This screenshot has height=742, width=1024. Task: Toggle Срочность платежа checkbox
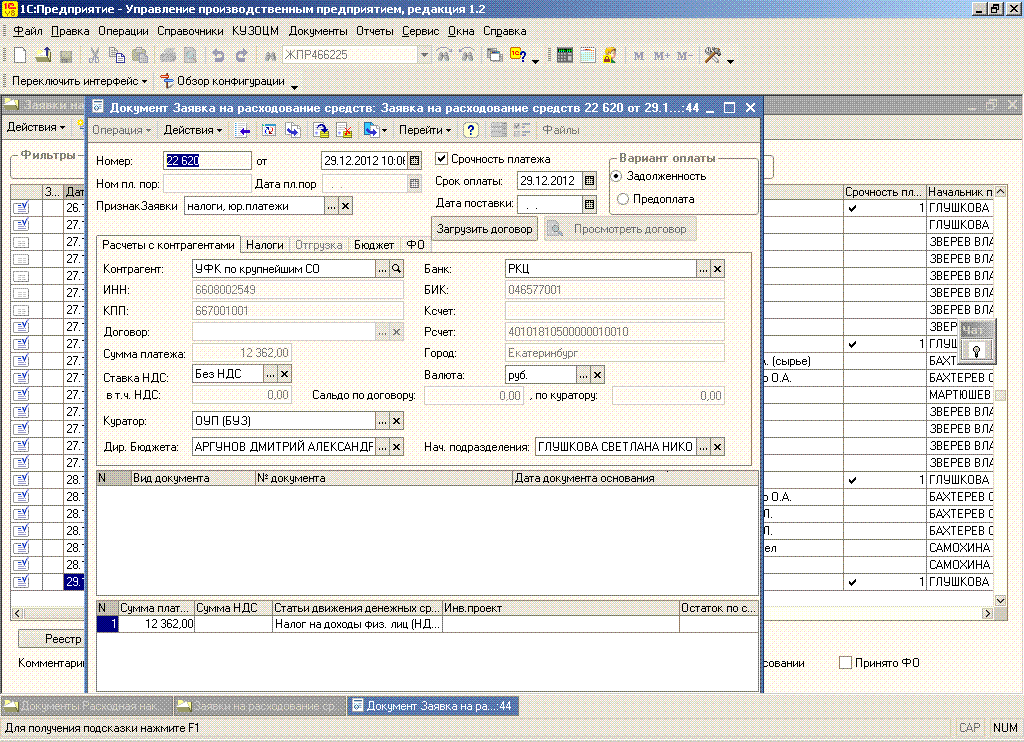coord(442,159)
